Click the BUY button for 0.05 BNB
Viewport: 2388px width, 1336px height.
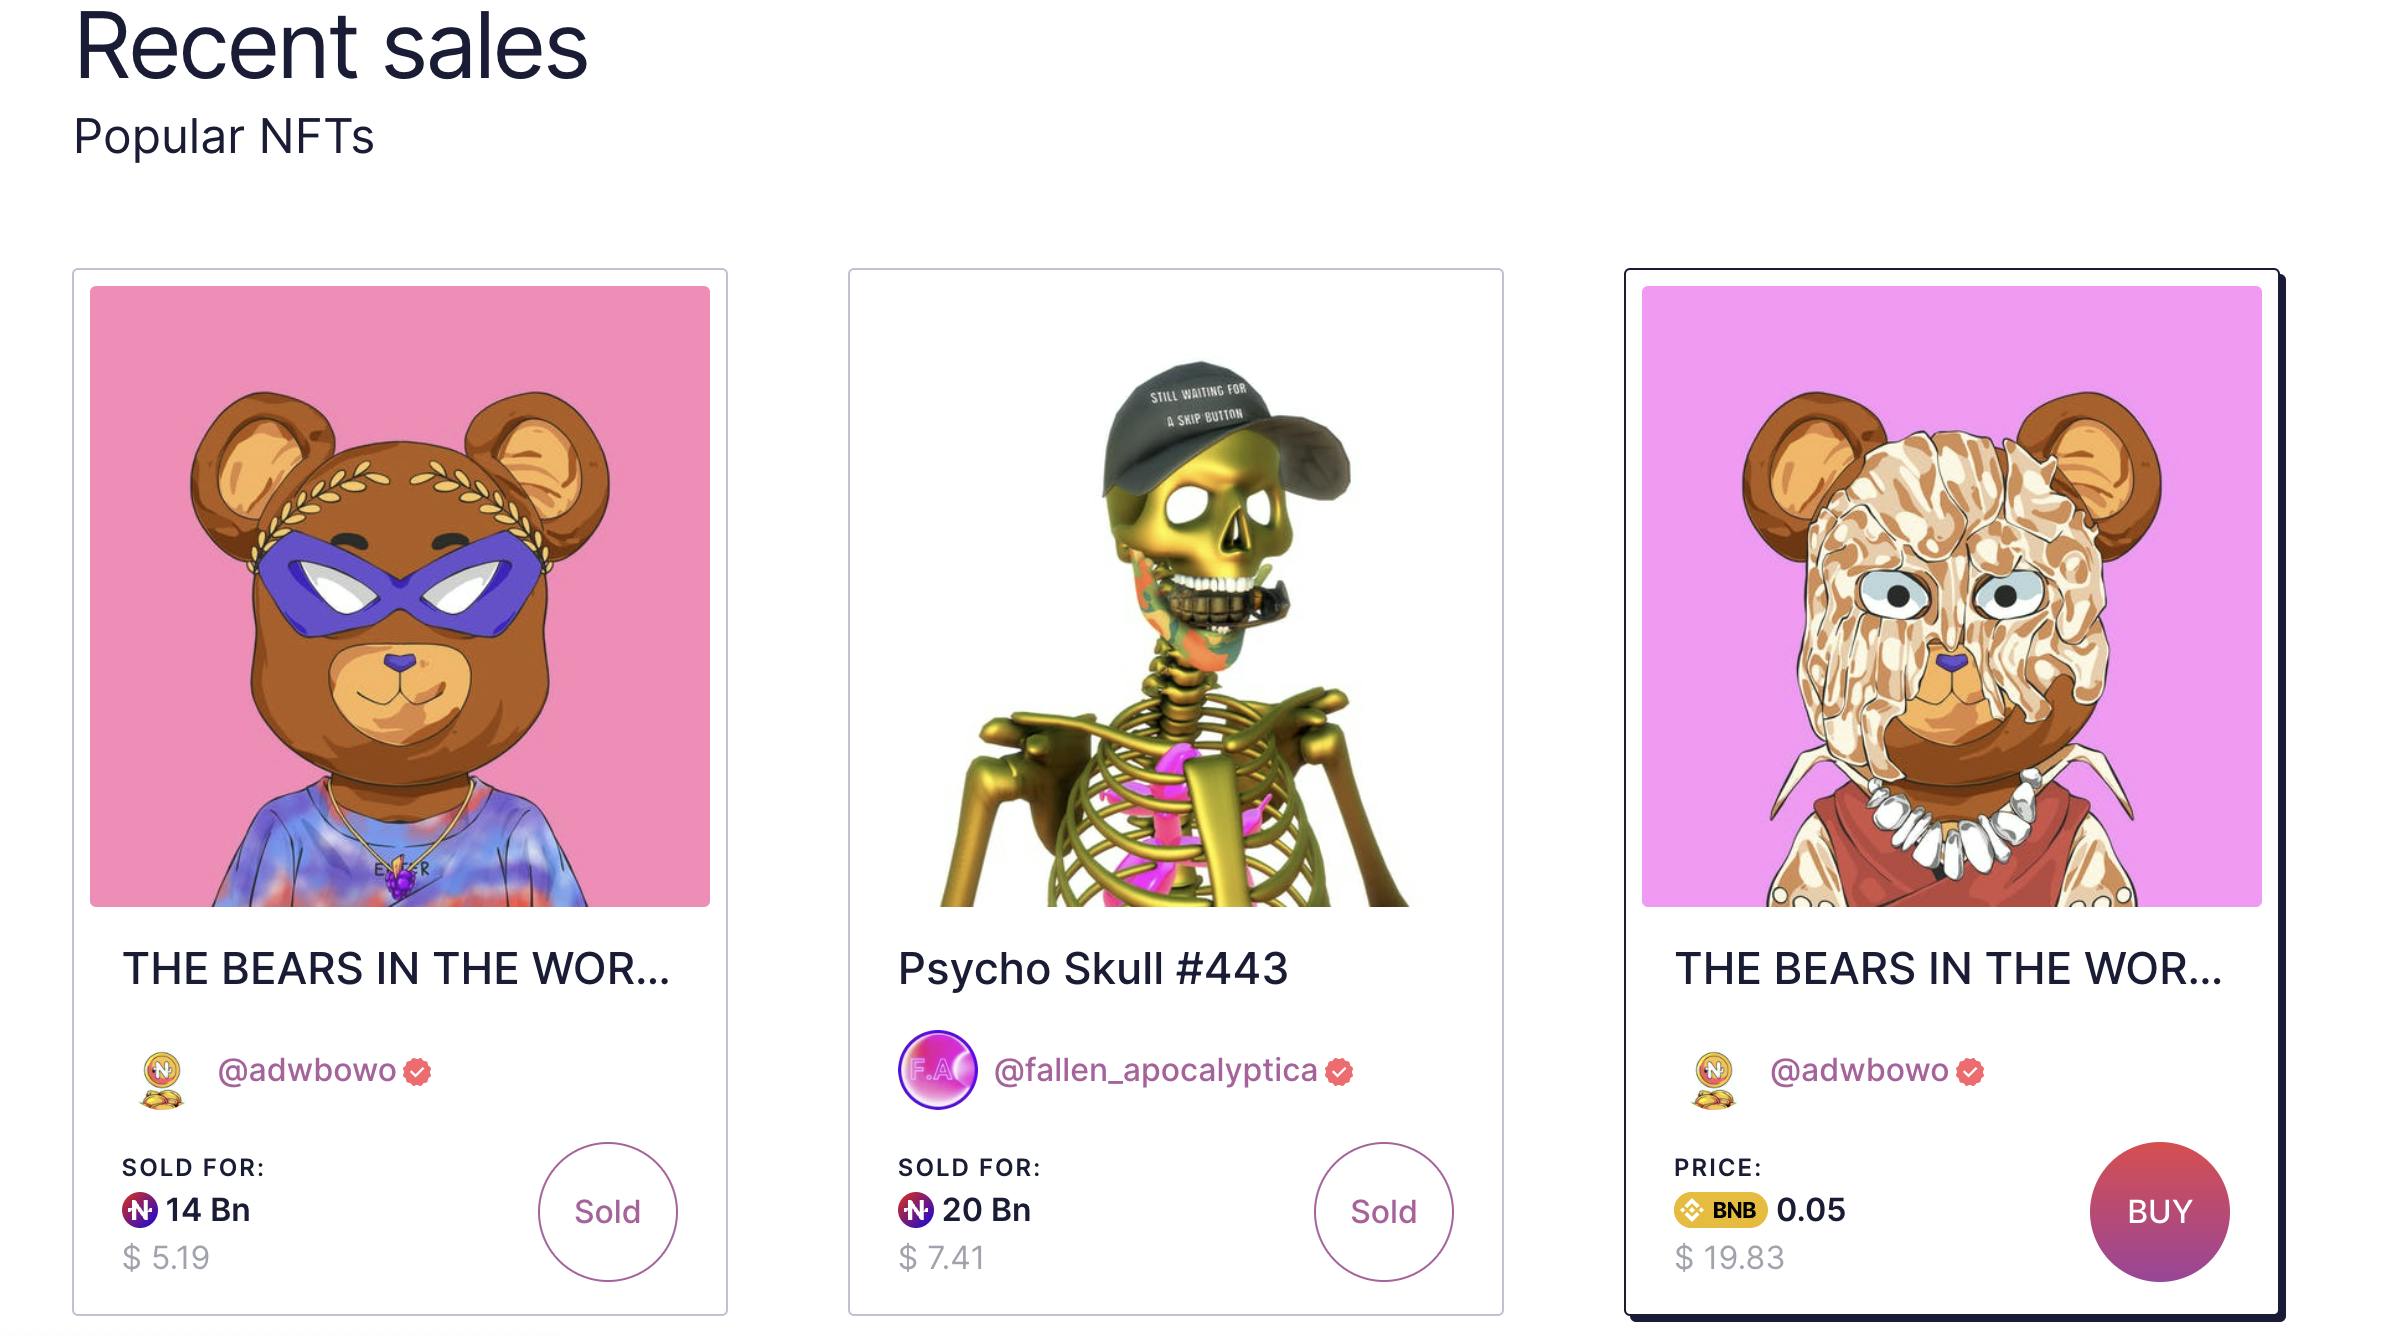2159,1211
